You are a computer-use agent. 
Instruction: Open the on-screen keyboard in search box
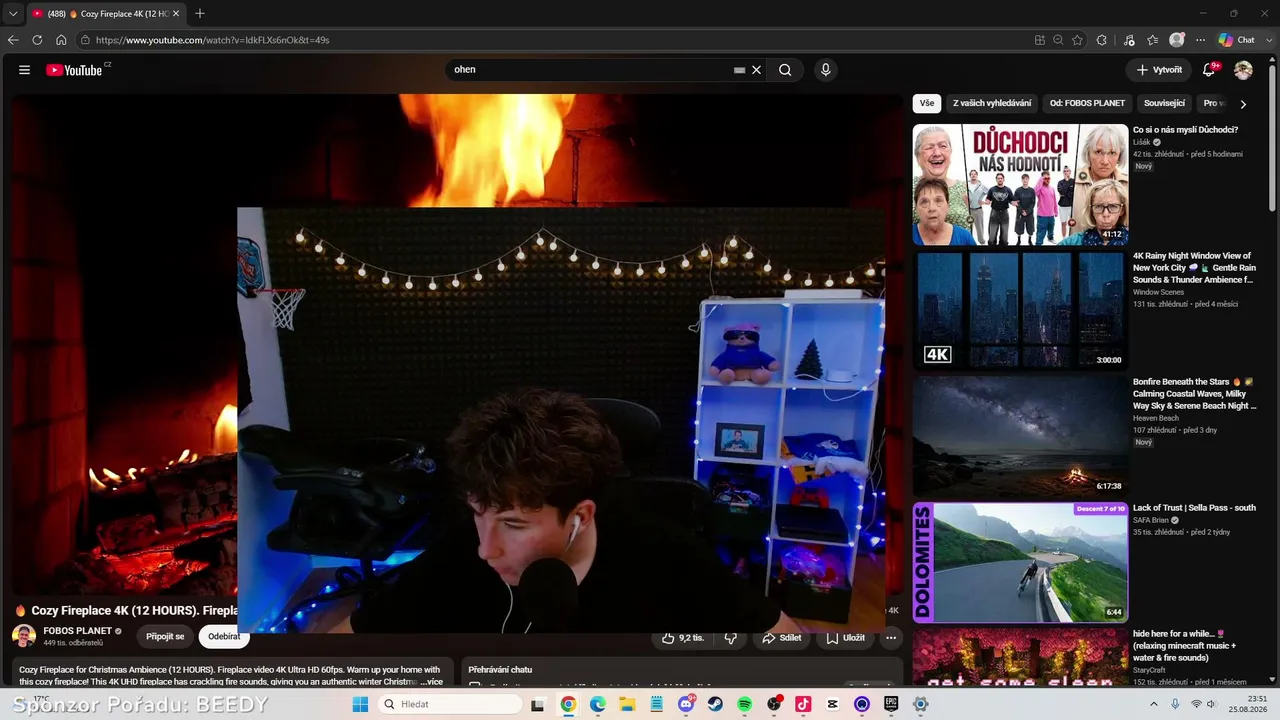point(739,70)
